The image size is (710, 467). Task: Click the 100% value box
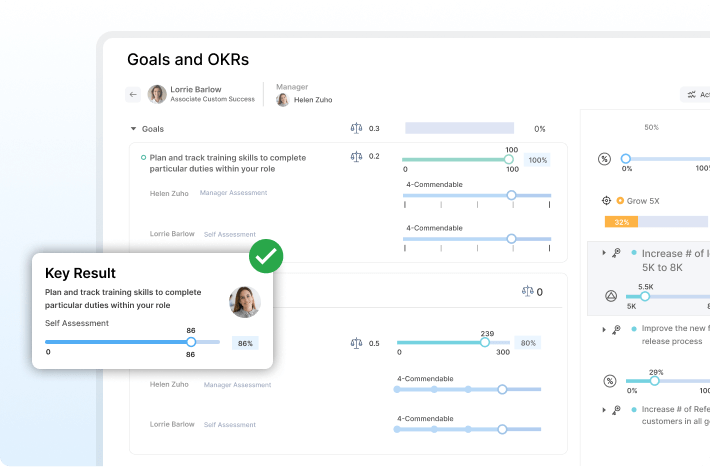pyautogui.click(x=537, y=160)
